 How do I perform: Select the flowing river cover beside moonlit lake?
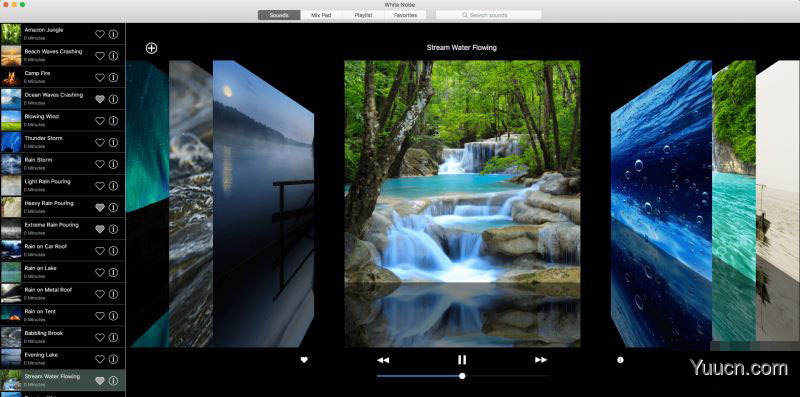point(191,204)
